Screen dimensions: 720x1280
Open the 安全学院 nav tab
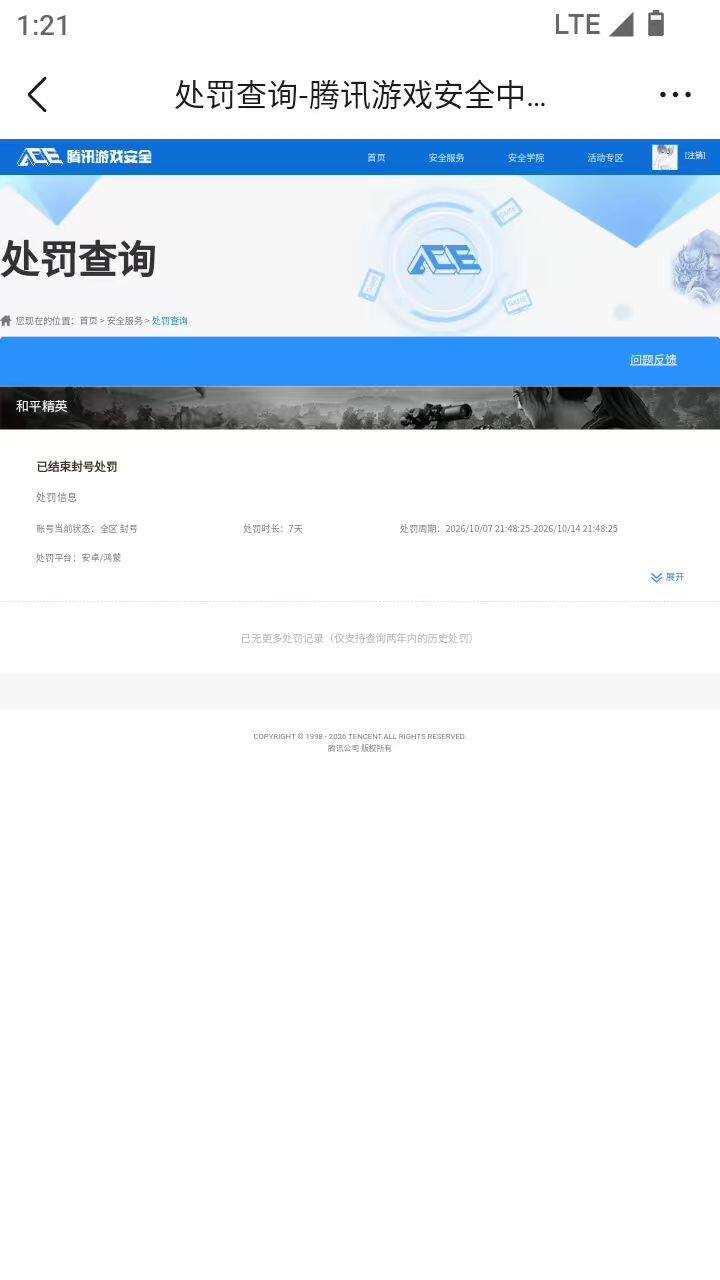pyautogui.click(x=526, y=158)
